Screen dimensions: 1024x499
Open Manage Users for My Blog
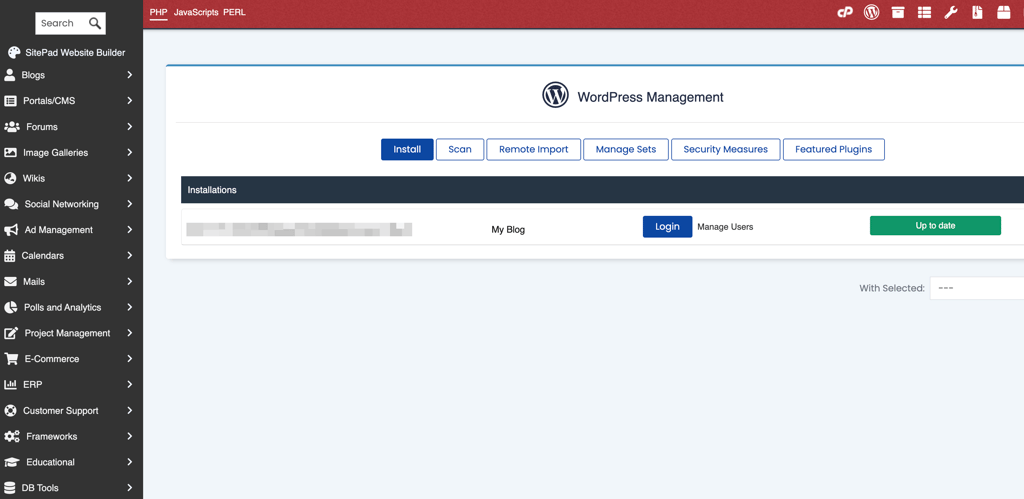coord(725,227)
